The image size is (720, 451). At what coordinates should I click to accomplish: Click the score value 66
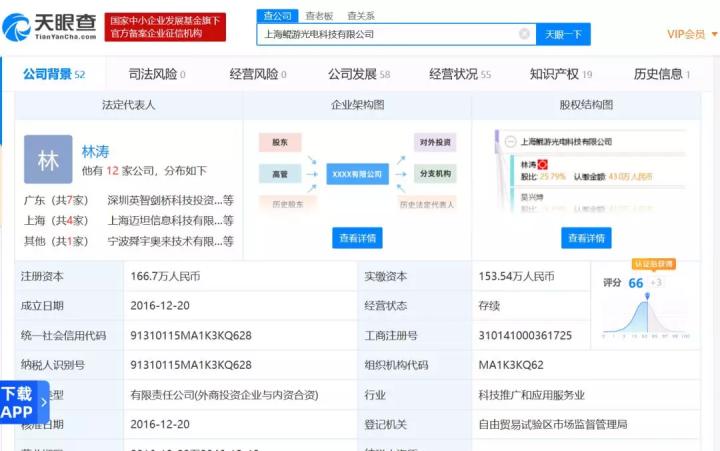pos(636,283)
